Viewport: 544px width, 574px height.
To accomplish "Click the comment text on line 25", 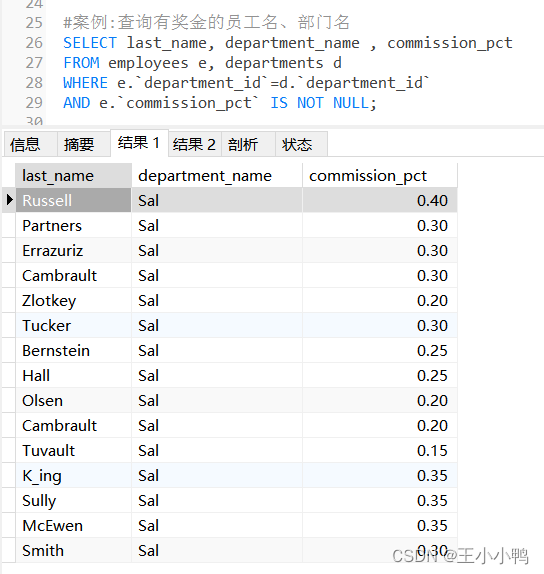I will pos(206,22).
